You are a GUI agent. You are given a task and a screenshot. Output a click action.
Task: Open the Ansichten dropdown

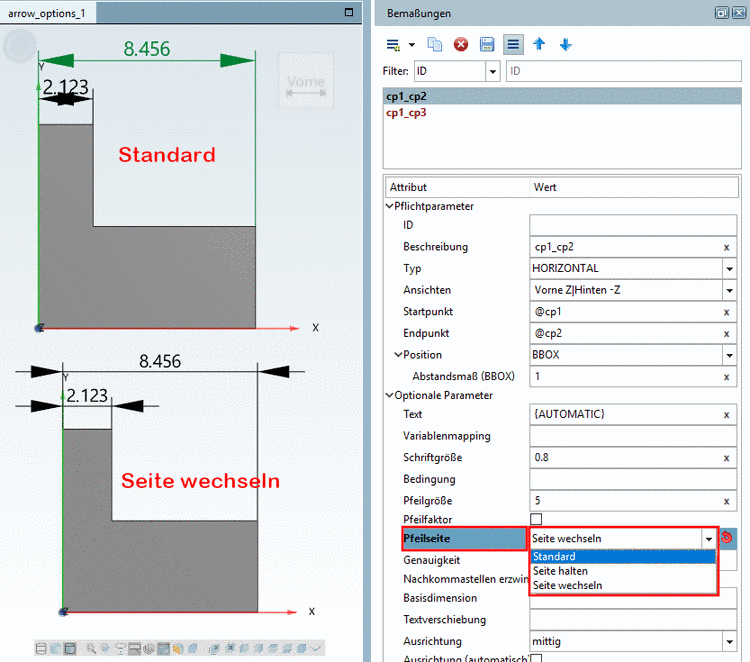[729, 290]
